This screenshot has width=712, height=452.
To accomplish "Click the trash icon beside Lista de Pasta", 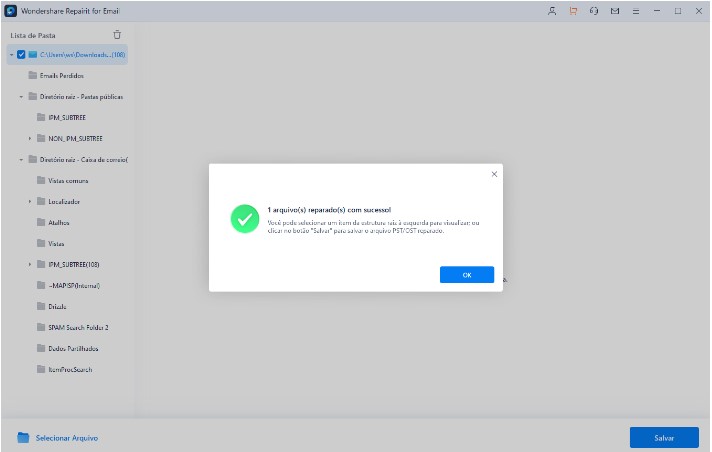I will [x=117, y=35].
